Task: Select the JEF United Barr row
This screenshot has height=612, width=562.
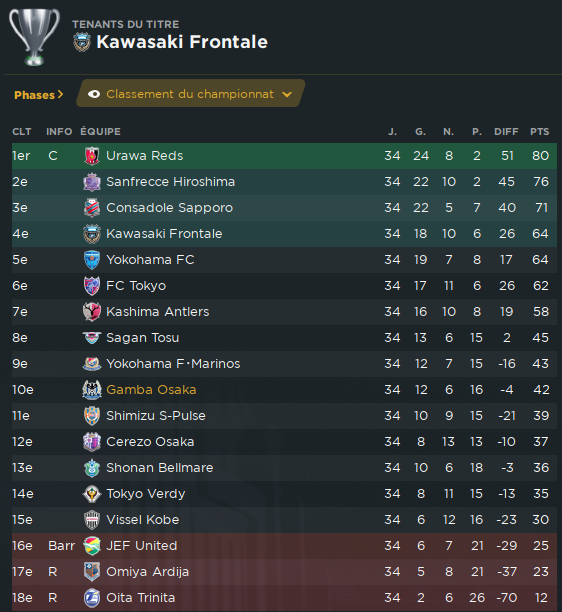Action: (x=284, y=546)
